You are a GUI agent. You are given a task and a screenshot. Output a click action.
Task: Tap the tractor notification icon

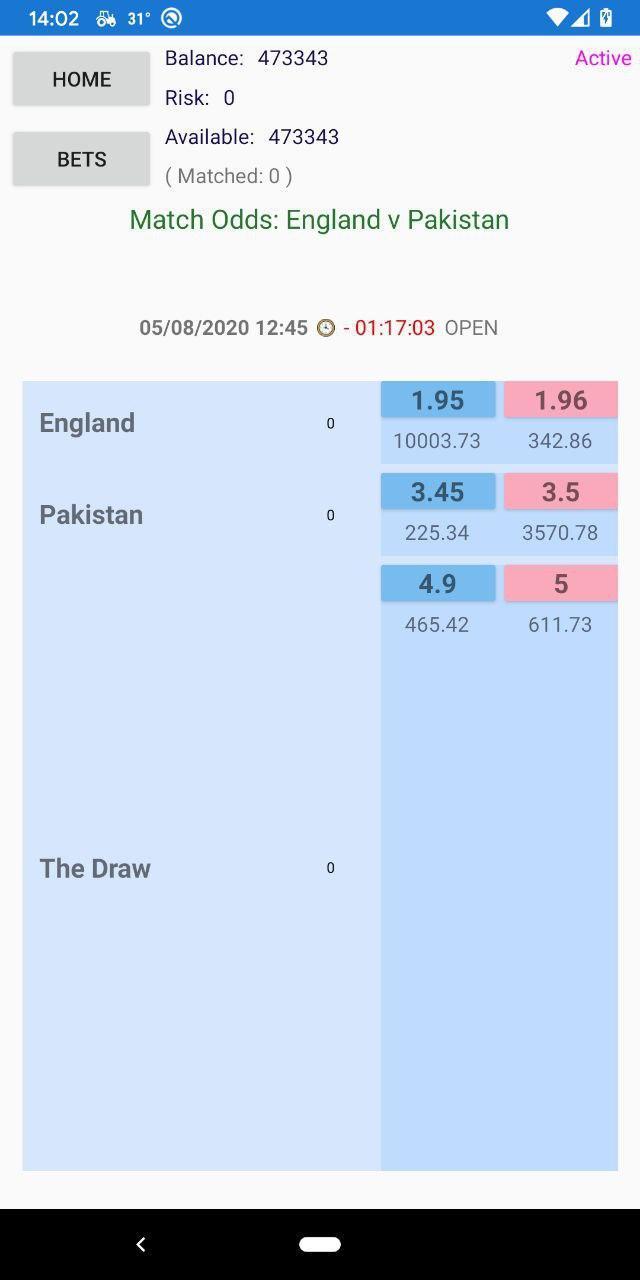click(106, 18)
